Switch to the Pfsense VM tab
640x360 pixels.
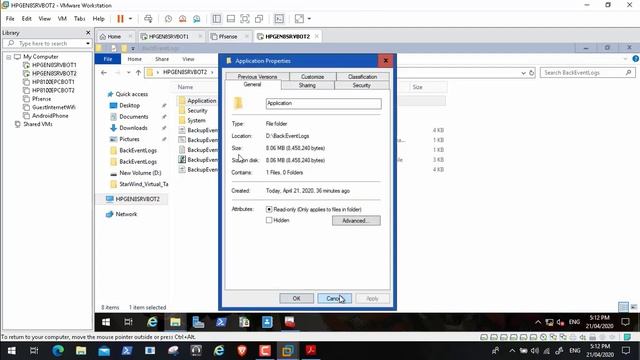[x=227, y=36]
